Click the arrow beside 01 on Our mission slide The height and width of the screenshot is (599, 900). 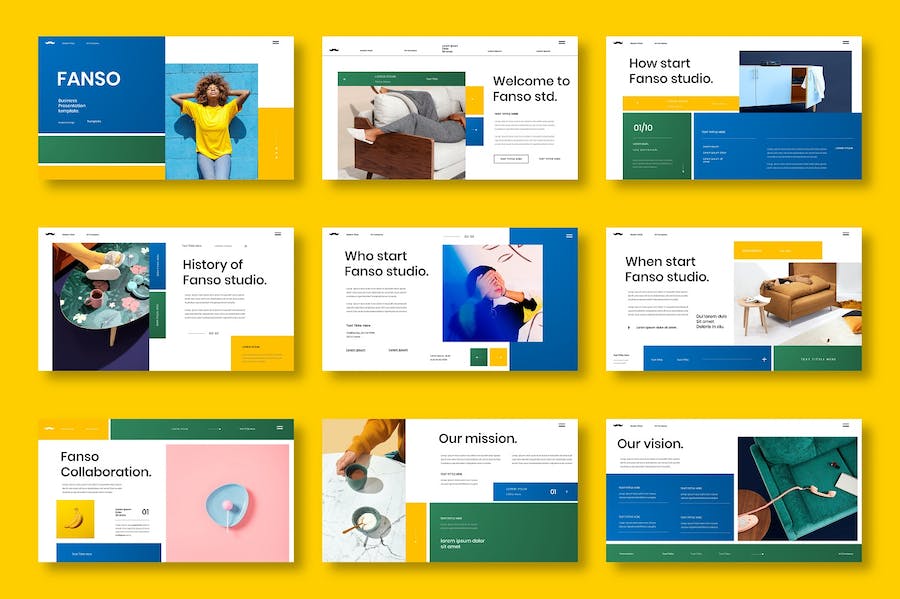pyautogui.click(x=567, y=492)
